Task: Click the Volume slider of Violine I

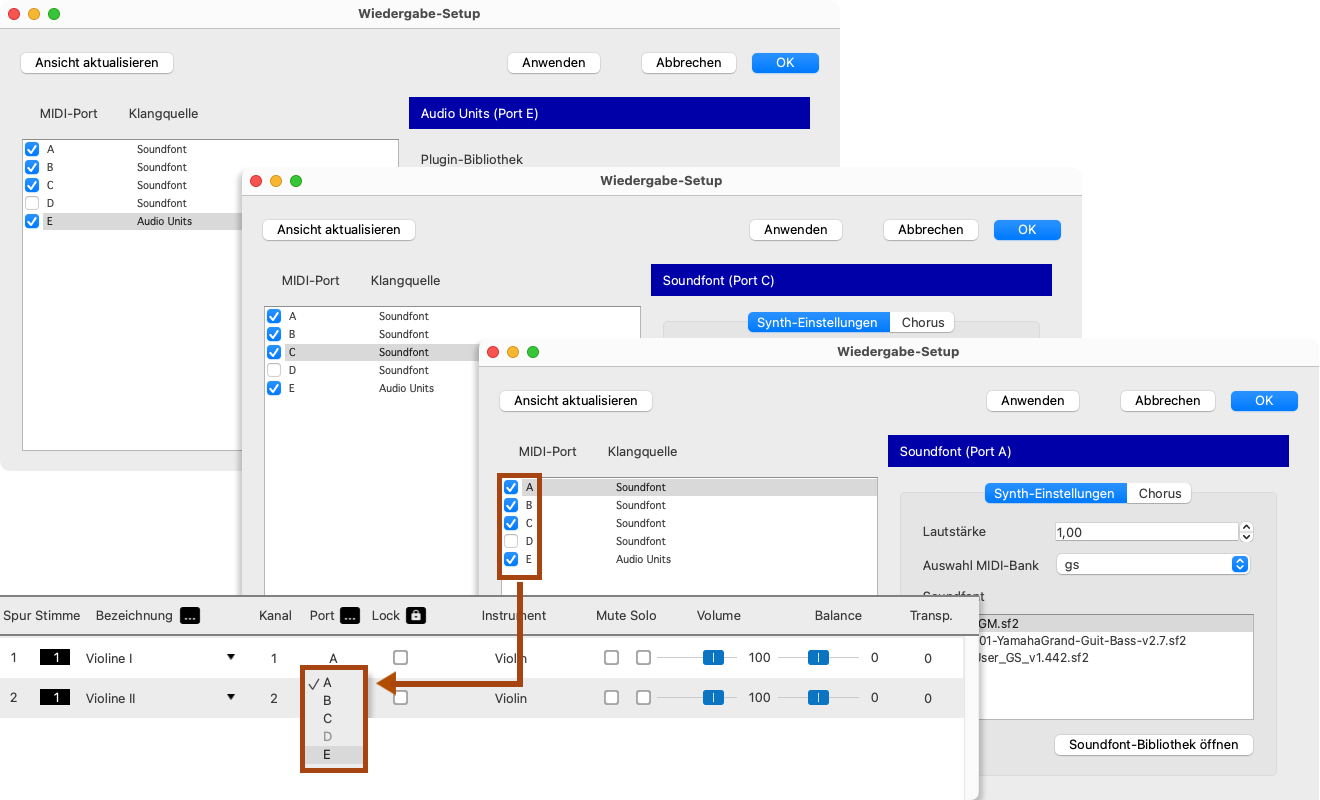Action: pyautogui.click(x=713, y=658)
